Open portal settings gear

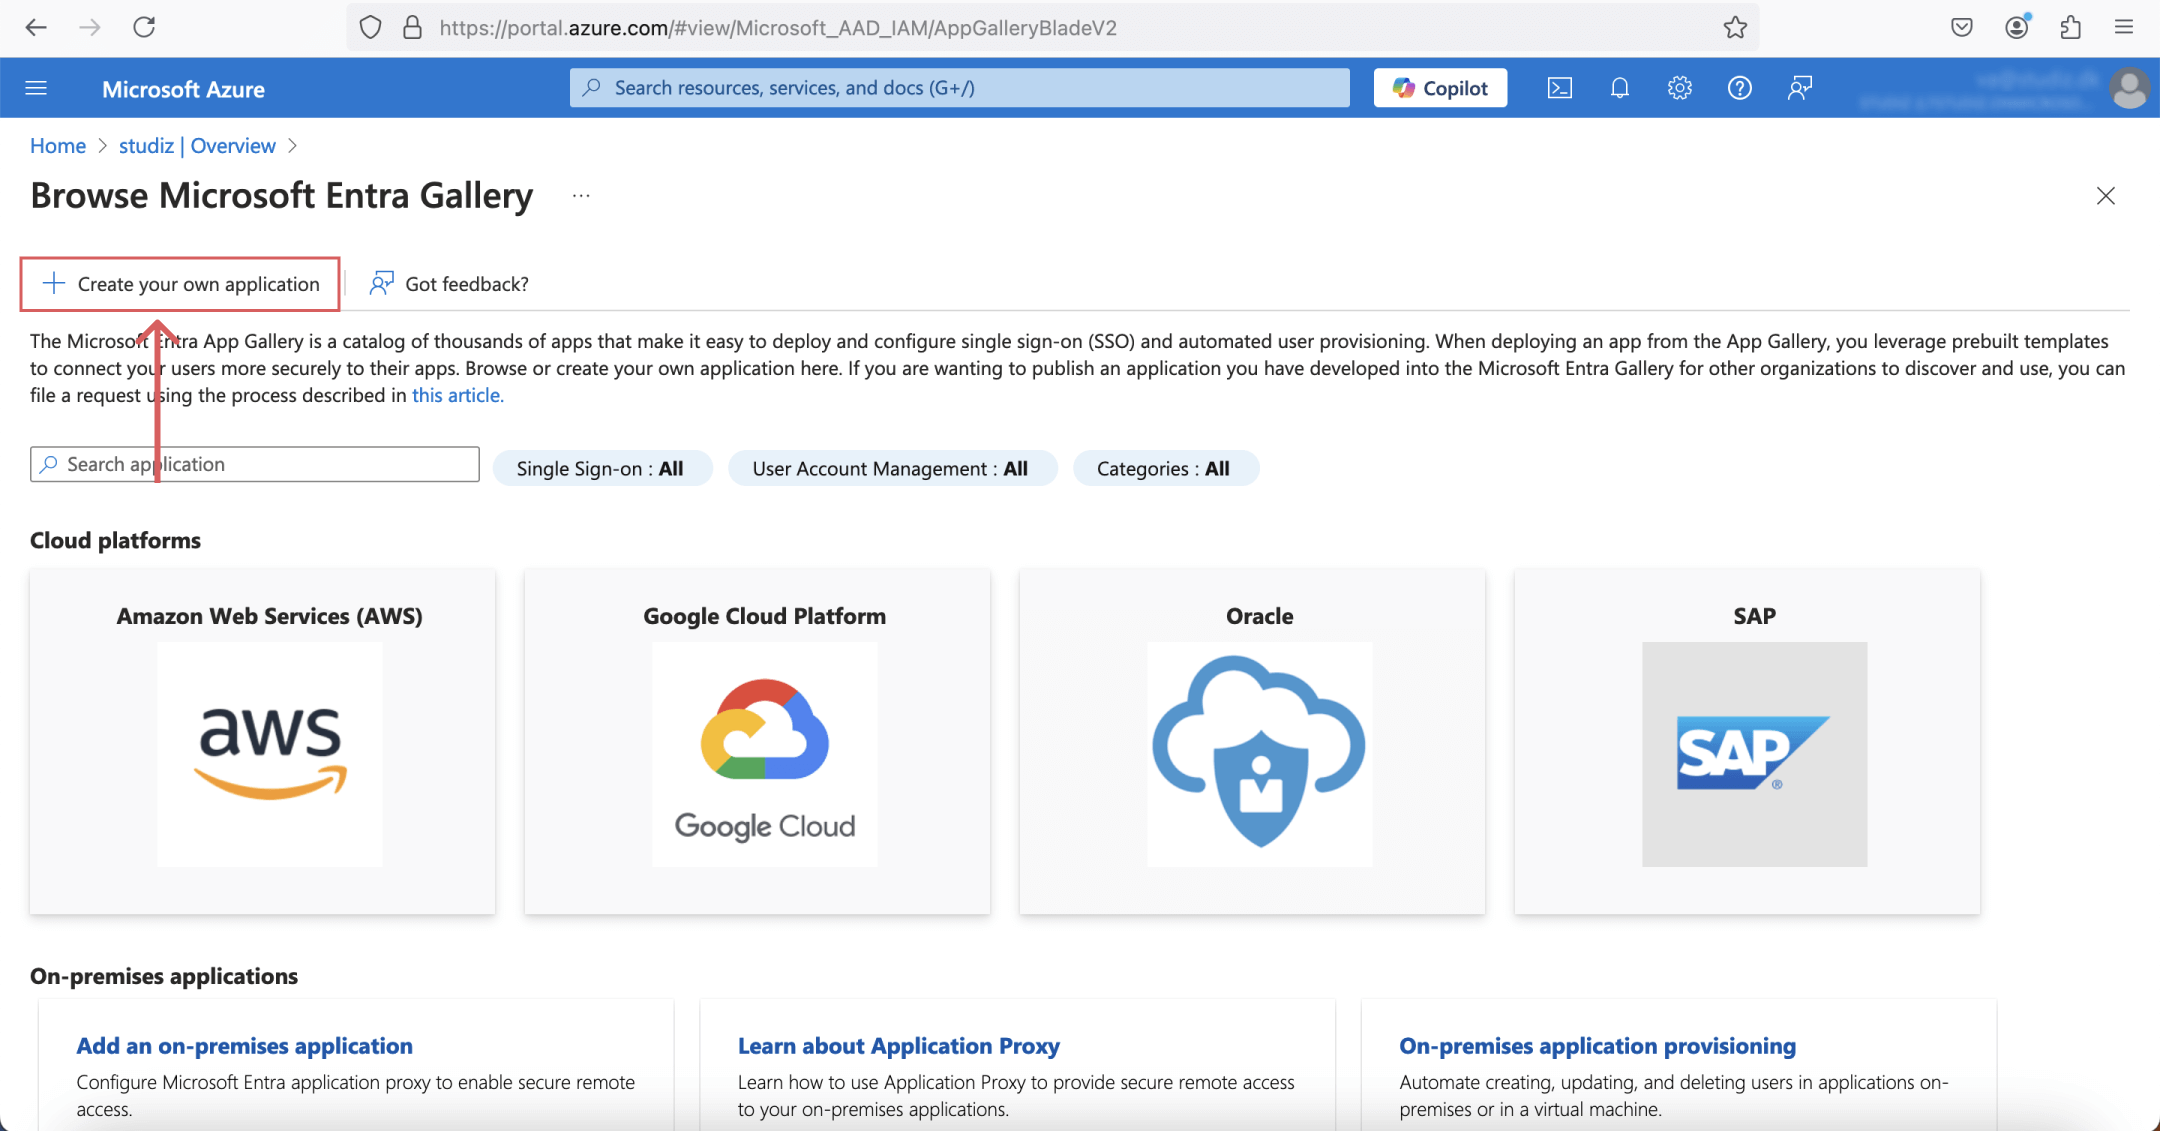(1680, 88)
